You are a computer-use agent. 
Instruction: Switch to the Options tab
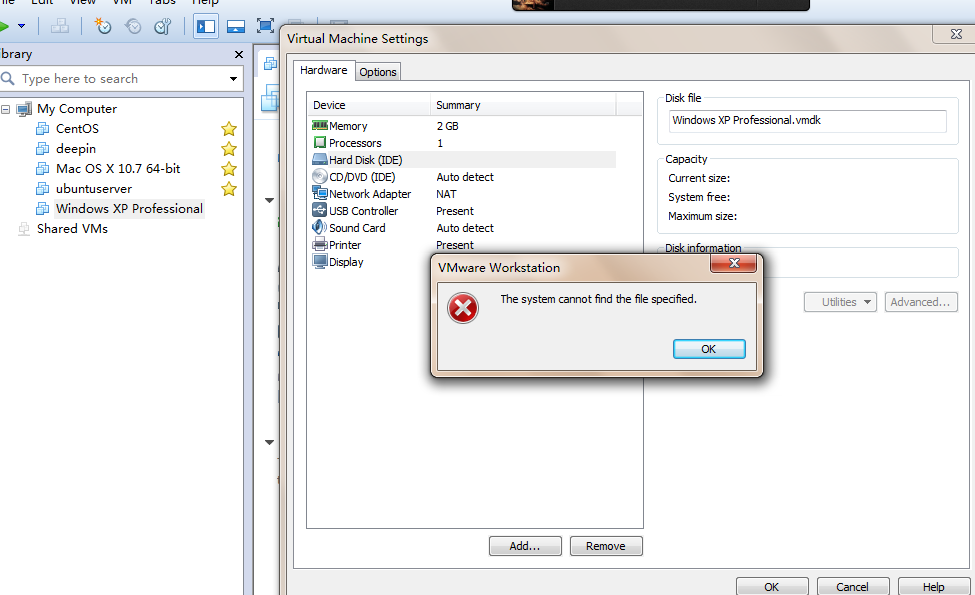point(377,72)
